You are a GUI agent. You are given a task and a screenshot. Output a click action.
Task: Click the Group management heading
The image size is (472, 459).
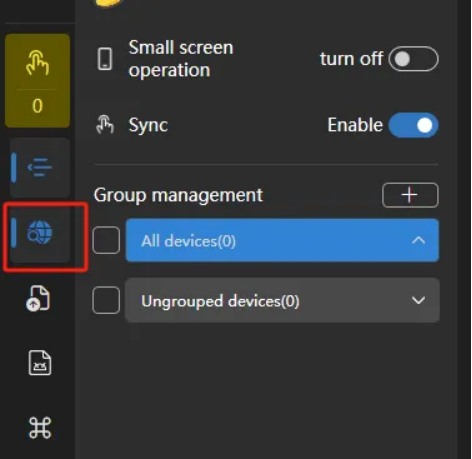point(178,195)
